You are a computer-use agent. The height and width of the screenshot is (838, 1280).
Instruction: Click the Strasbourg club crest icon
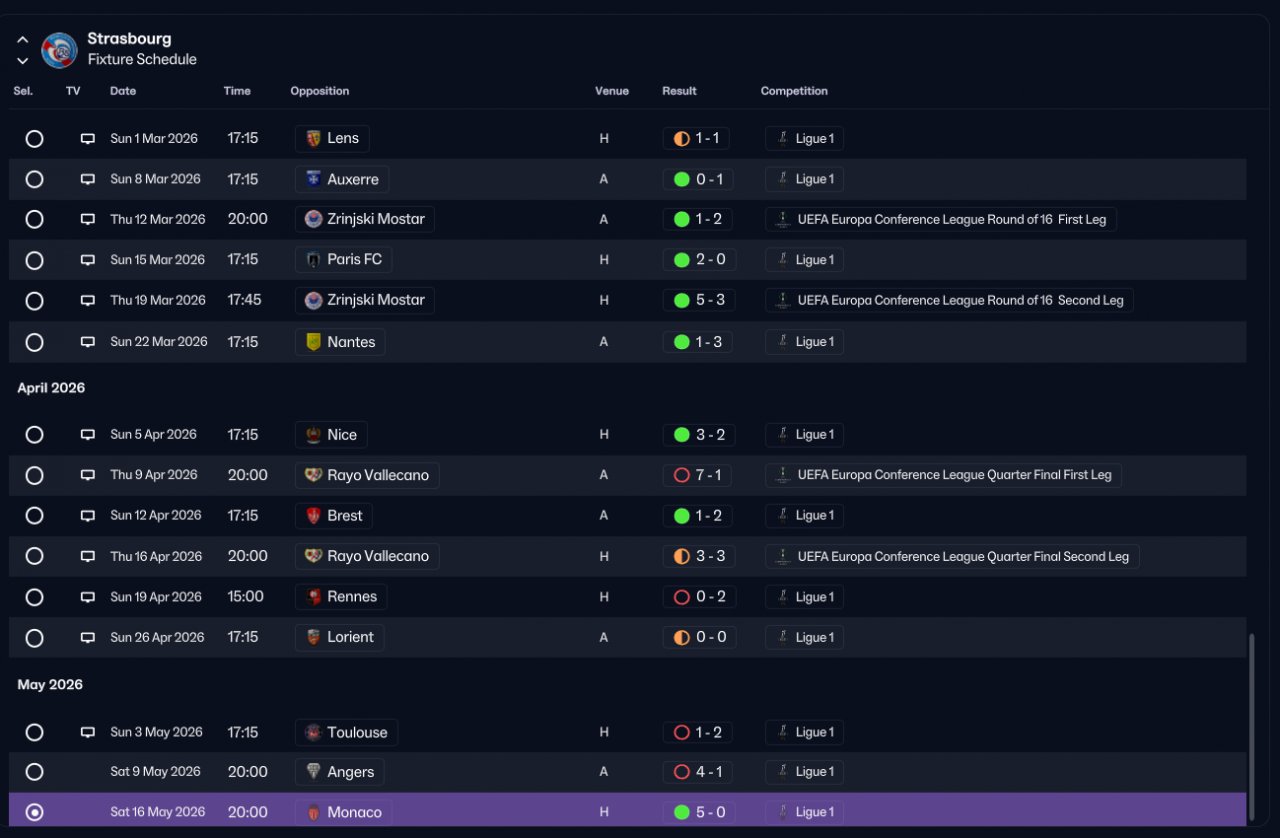point(59,49)
